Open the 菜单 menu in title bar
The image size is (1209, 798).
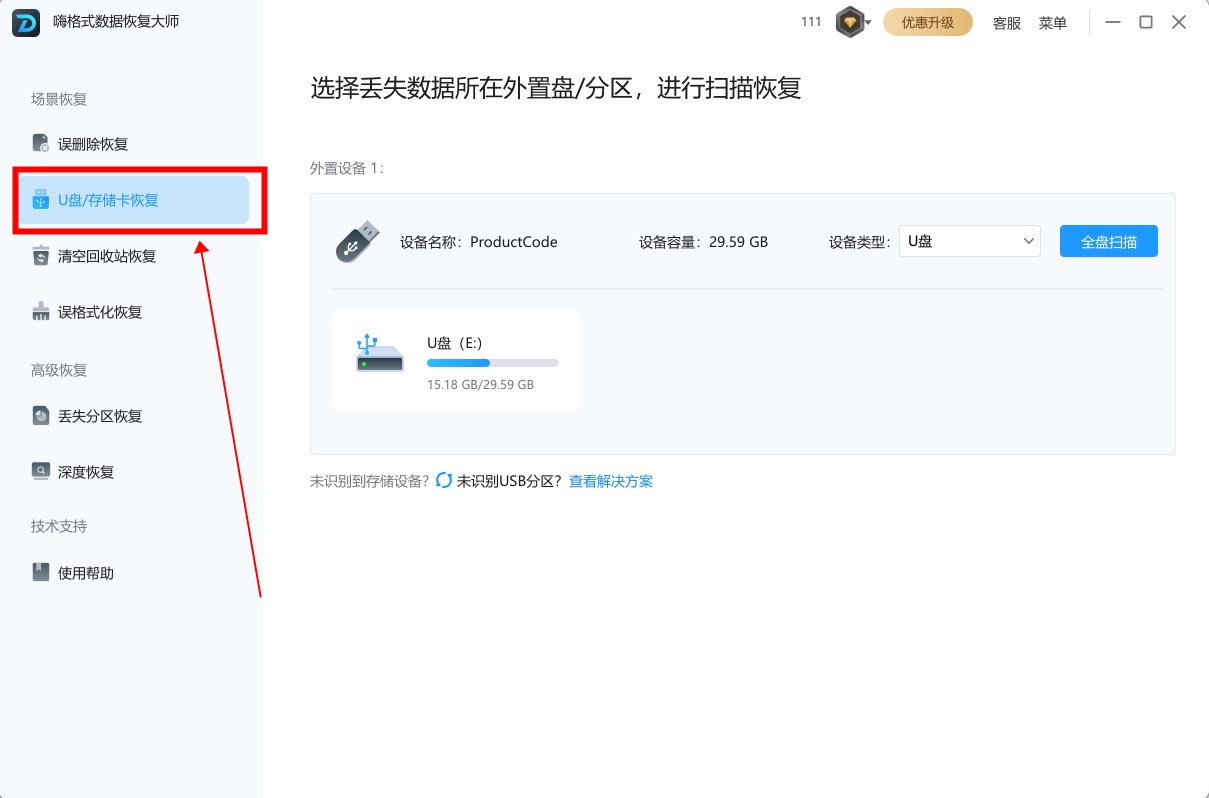1053,23
